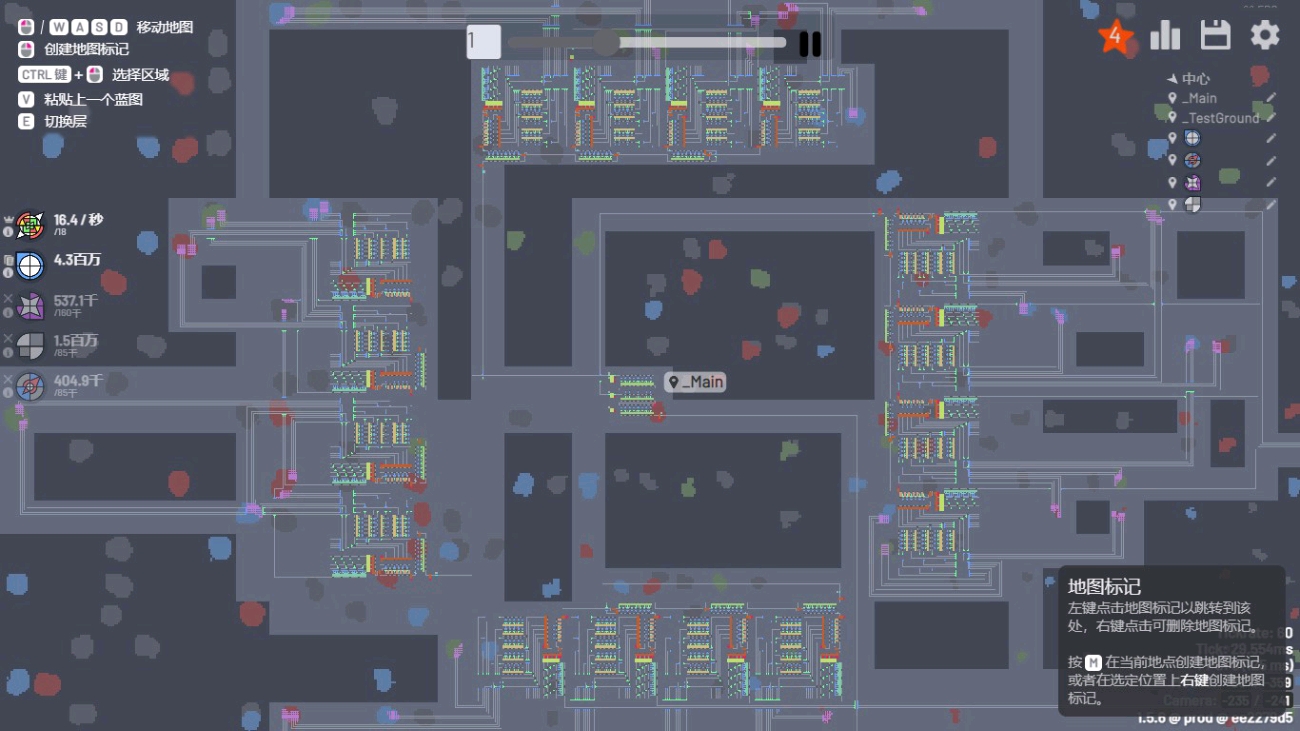
Task: Click the CTRL 键 key hint
Action: click(x=44, y=75)
